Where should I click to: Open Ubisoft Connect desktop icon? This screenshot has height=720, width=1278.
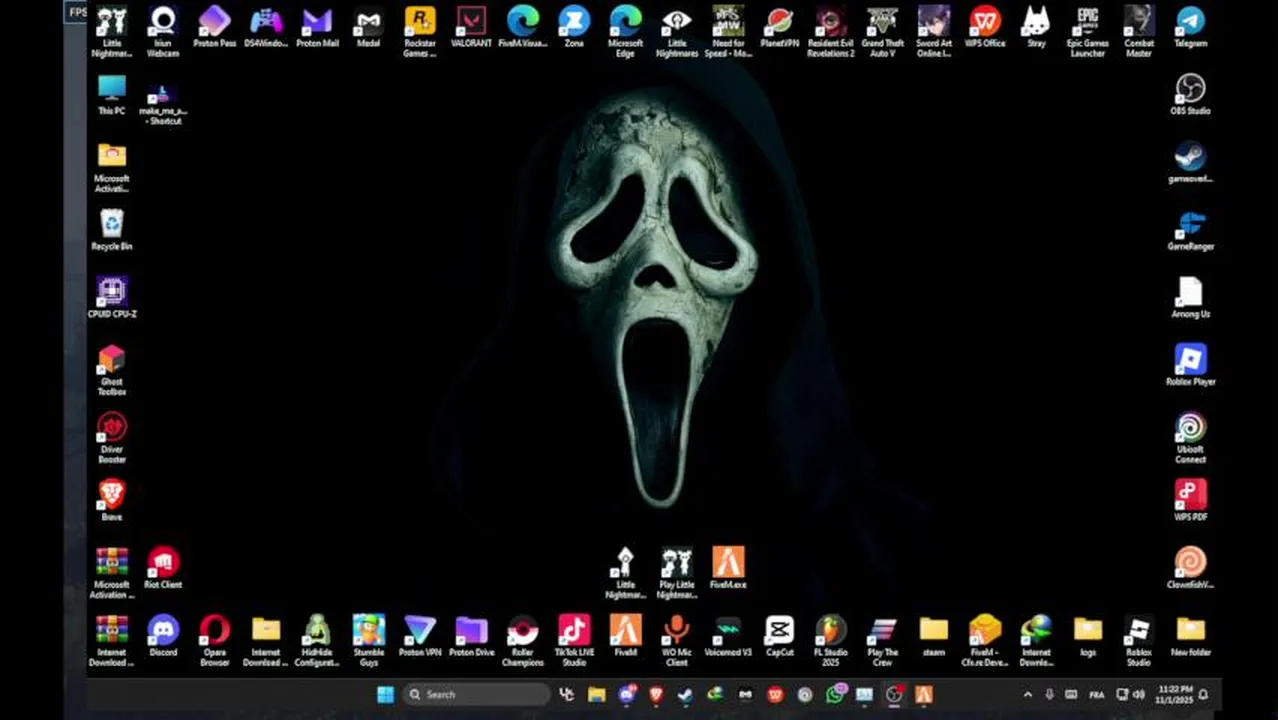tap(1190, 438)
